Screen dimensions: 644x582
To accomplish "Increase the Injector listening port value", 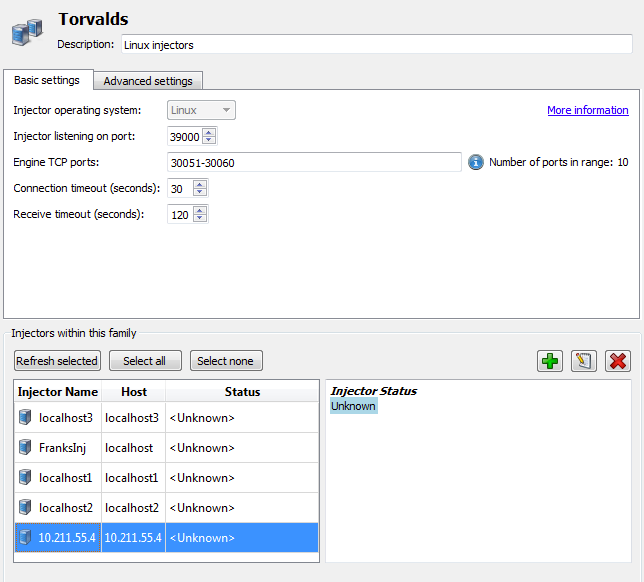I will coord(209,132).
